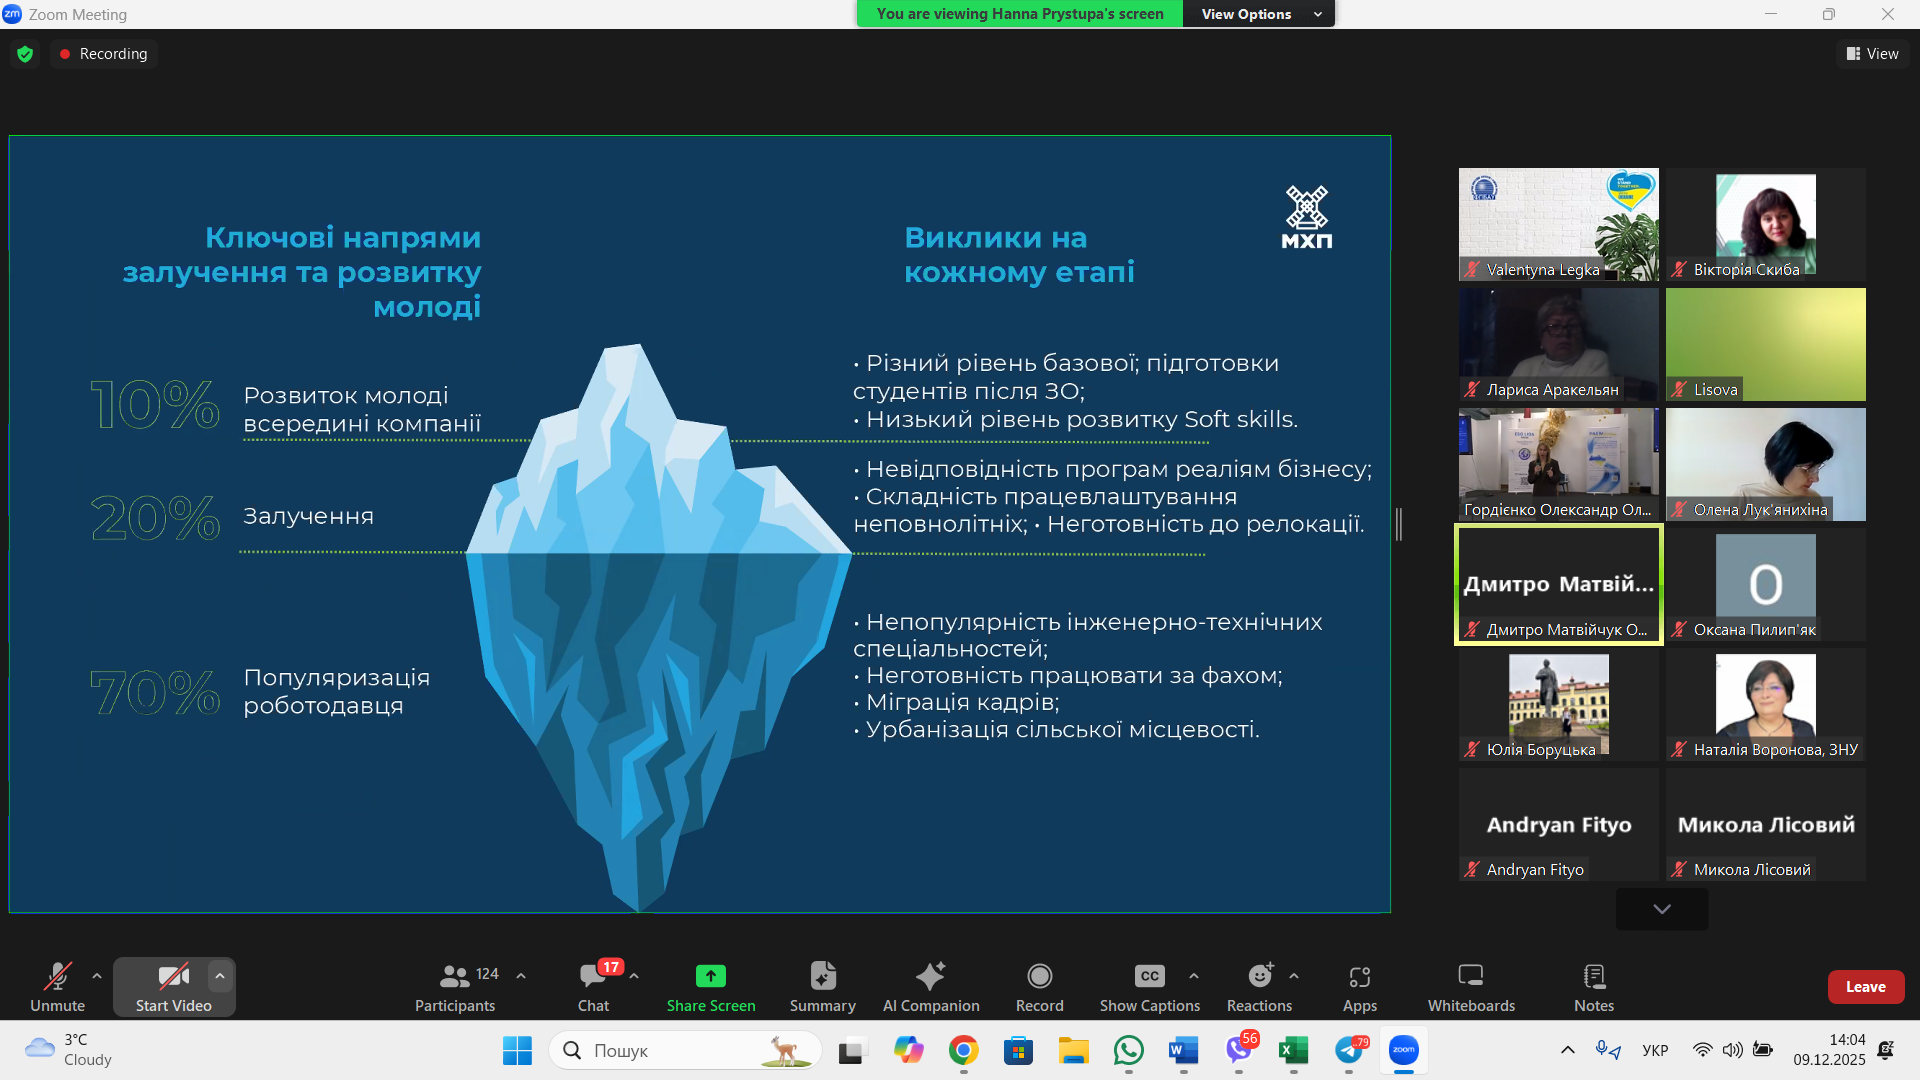The image size is (1920, 1080).
Task: Open Zoom Whiteboards
Action: tap(1470, 986)
